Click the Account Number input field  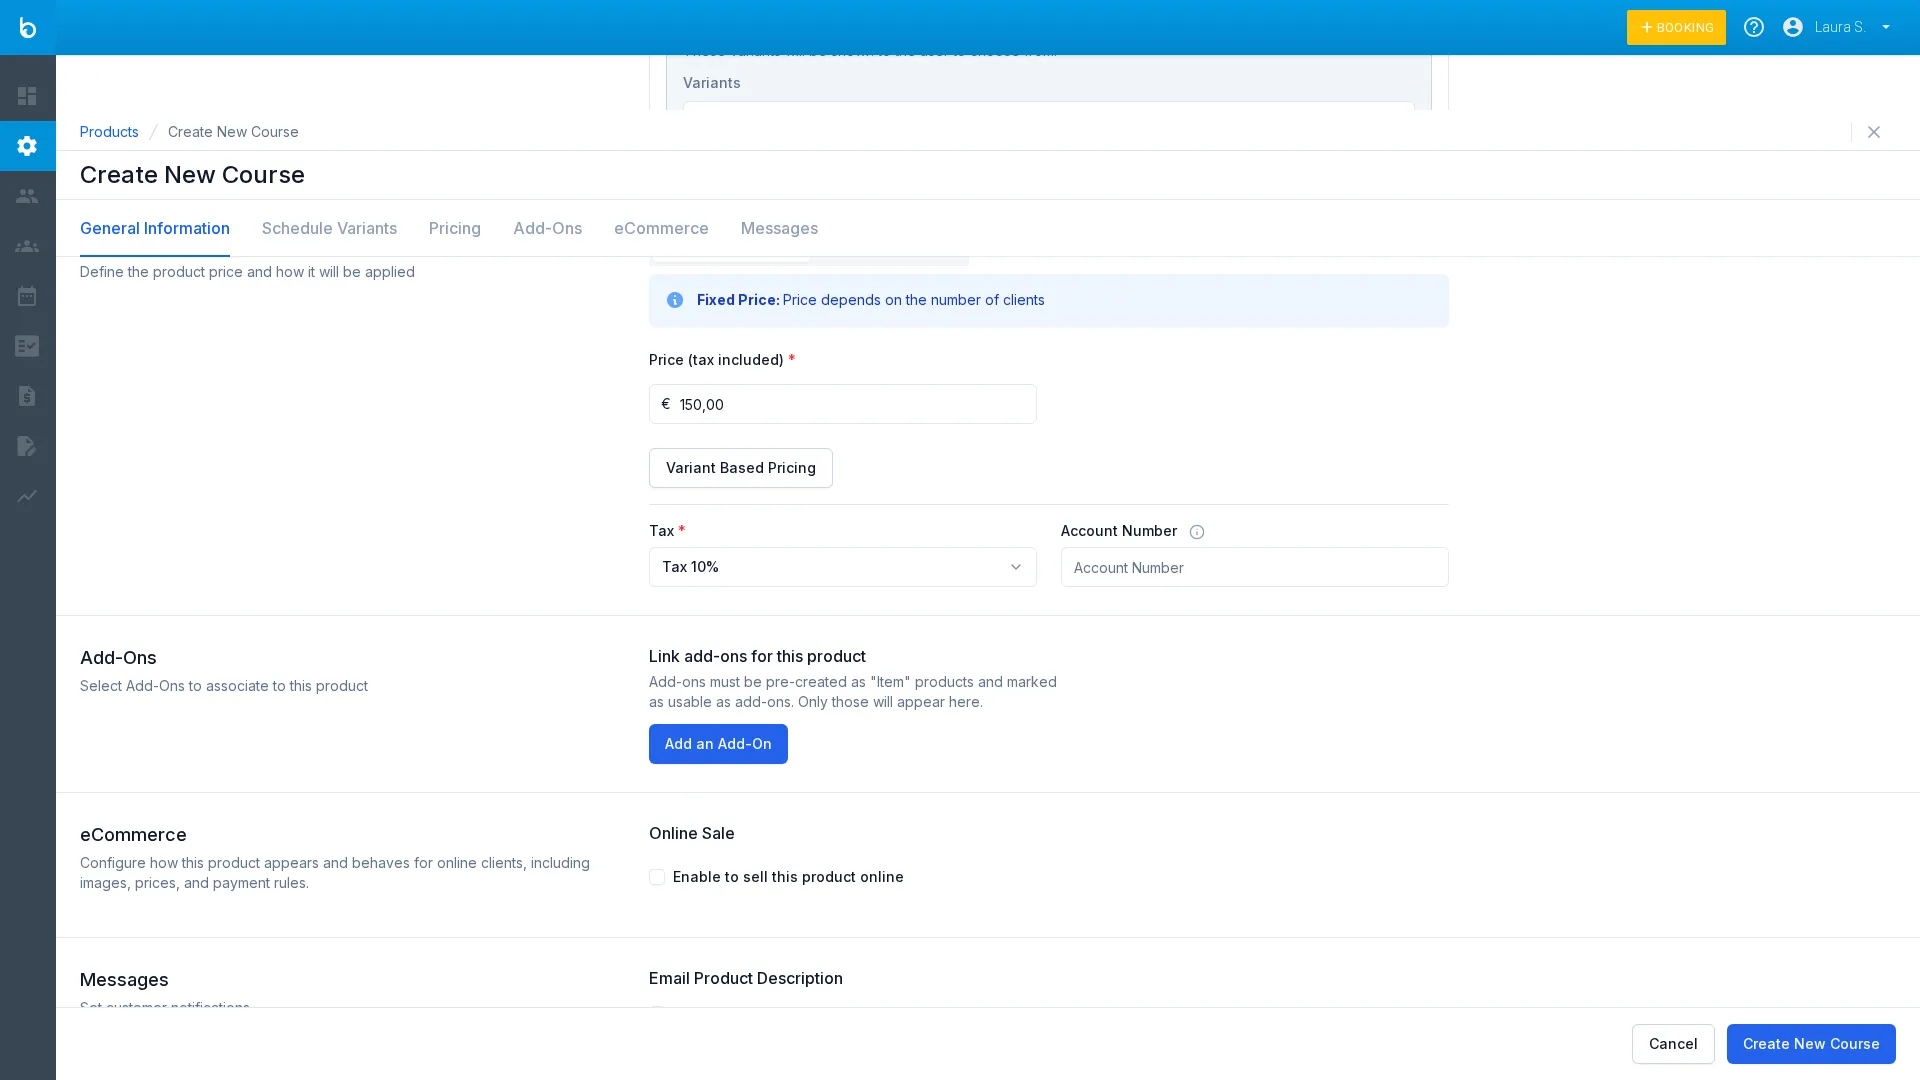coord(1253,567)
